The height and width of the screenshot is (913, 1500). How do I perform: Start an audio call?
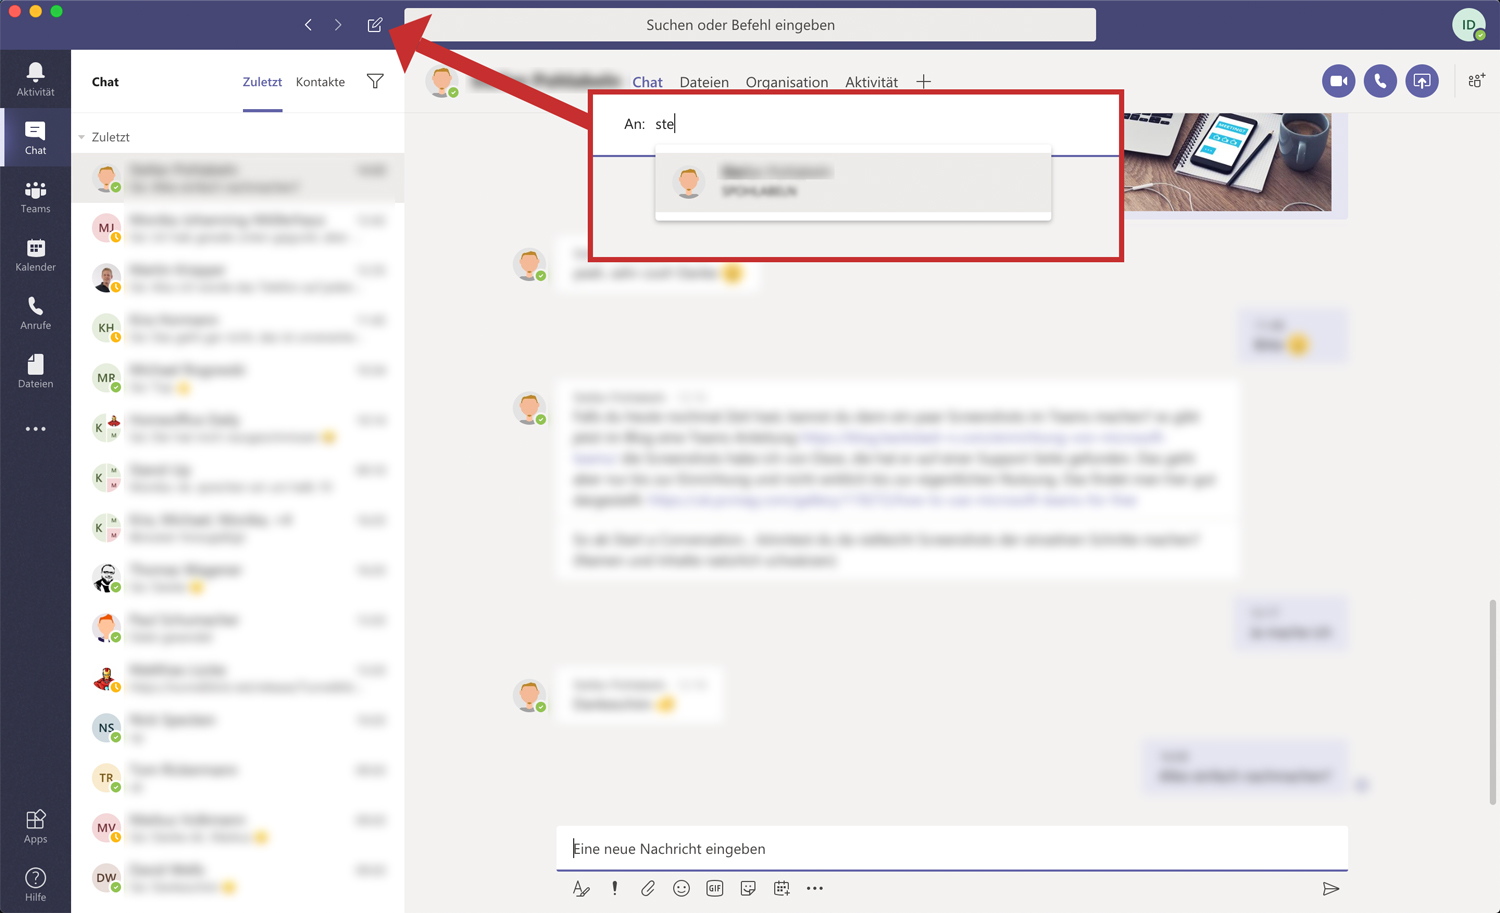pyautogui.click(x=1380, y=81)
